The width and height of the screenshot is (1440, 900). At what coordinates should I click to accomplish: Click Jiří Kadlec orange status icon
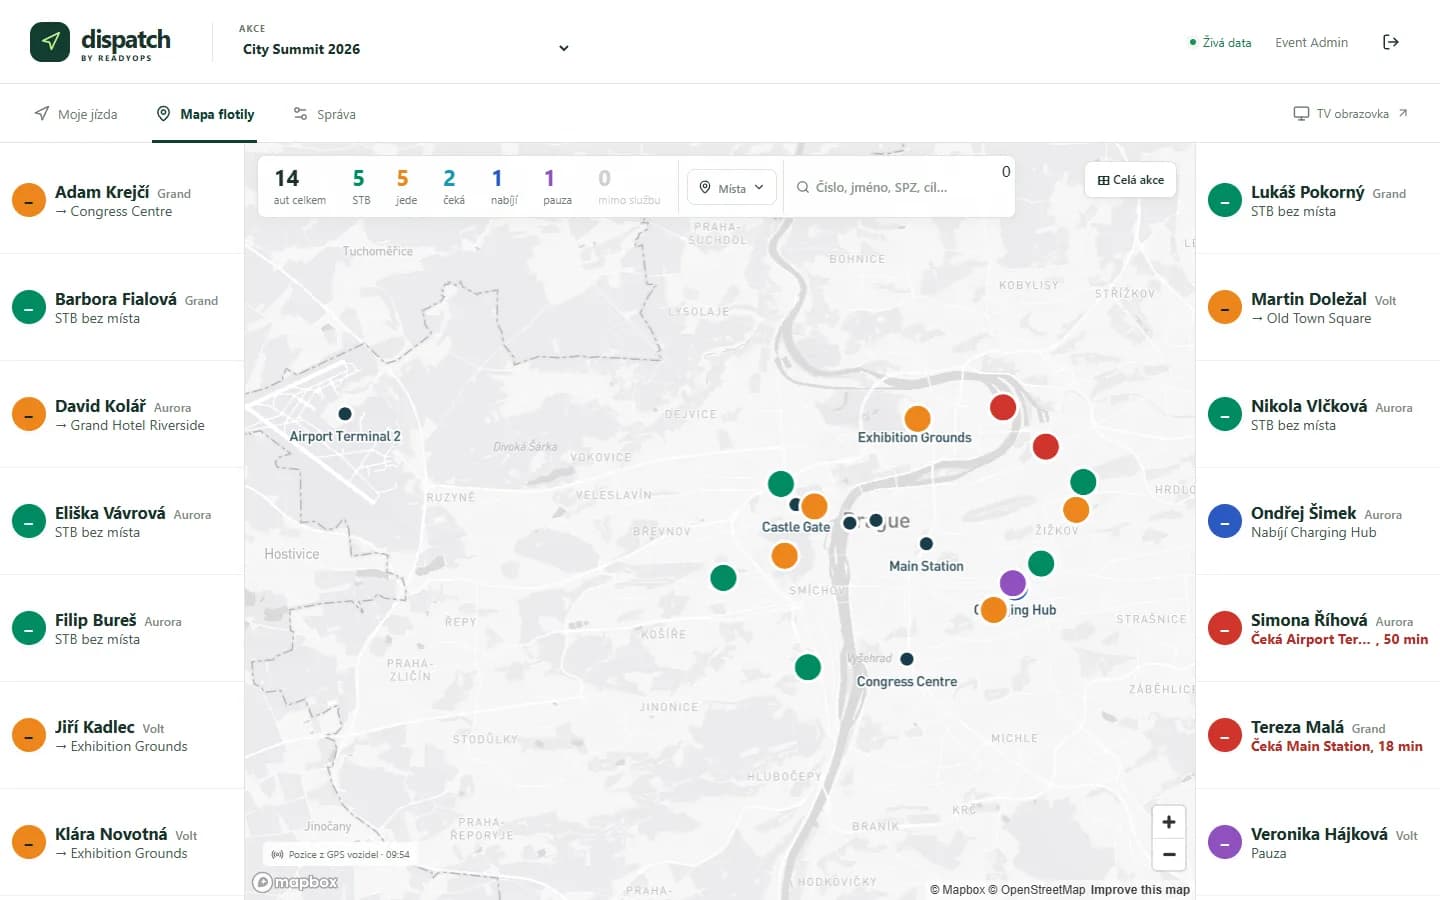(28, 735)
